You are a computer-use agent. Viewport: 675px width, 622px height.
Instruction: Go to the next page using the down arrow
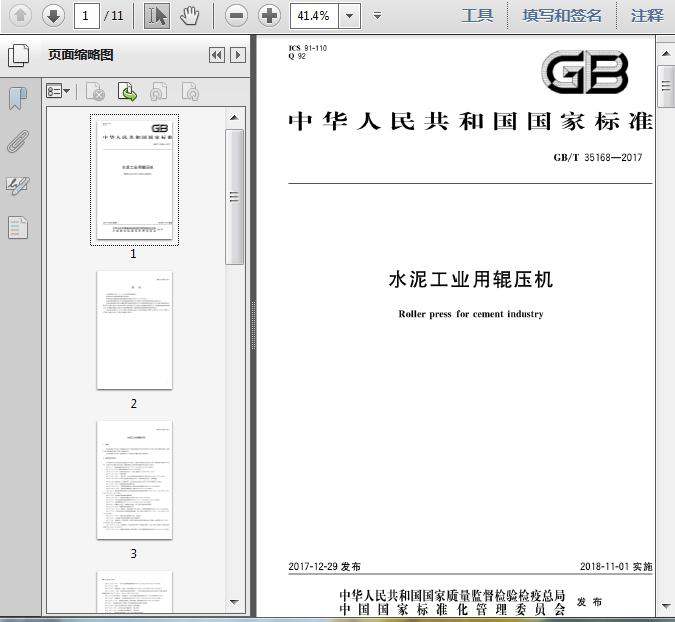click(x=53, y=15)
